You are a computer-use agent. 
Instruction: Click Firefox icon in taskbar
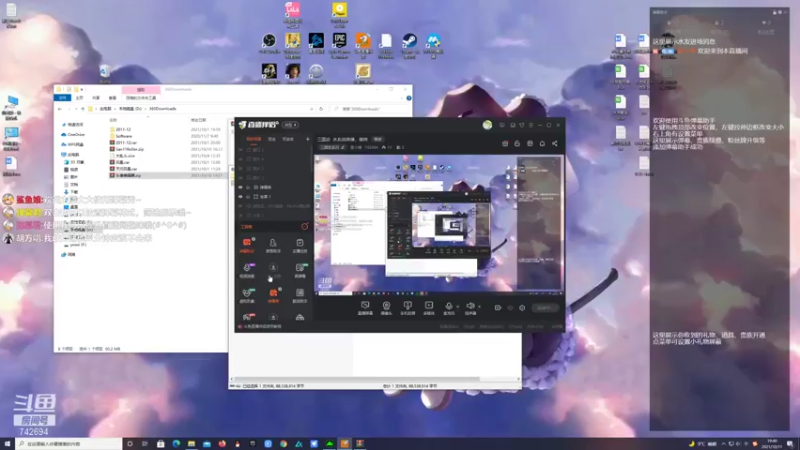(222, 444)
